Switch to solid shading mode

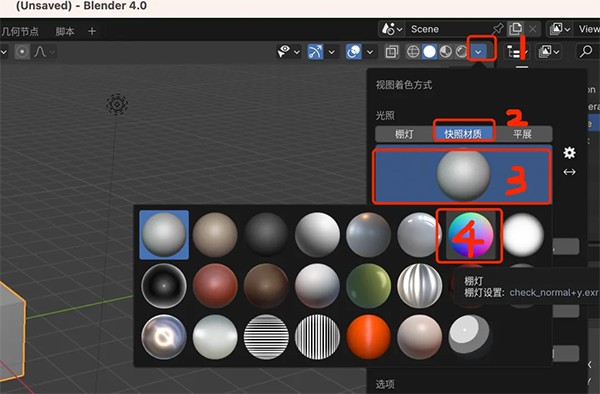pyautogui.click(x=429, y=52)
